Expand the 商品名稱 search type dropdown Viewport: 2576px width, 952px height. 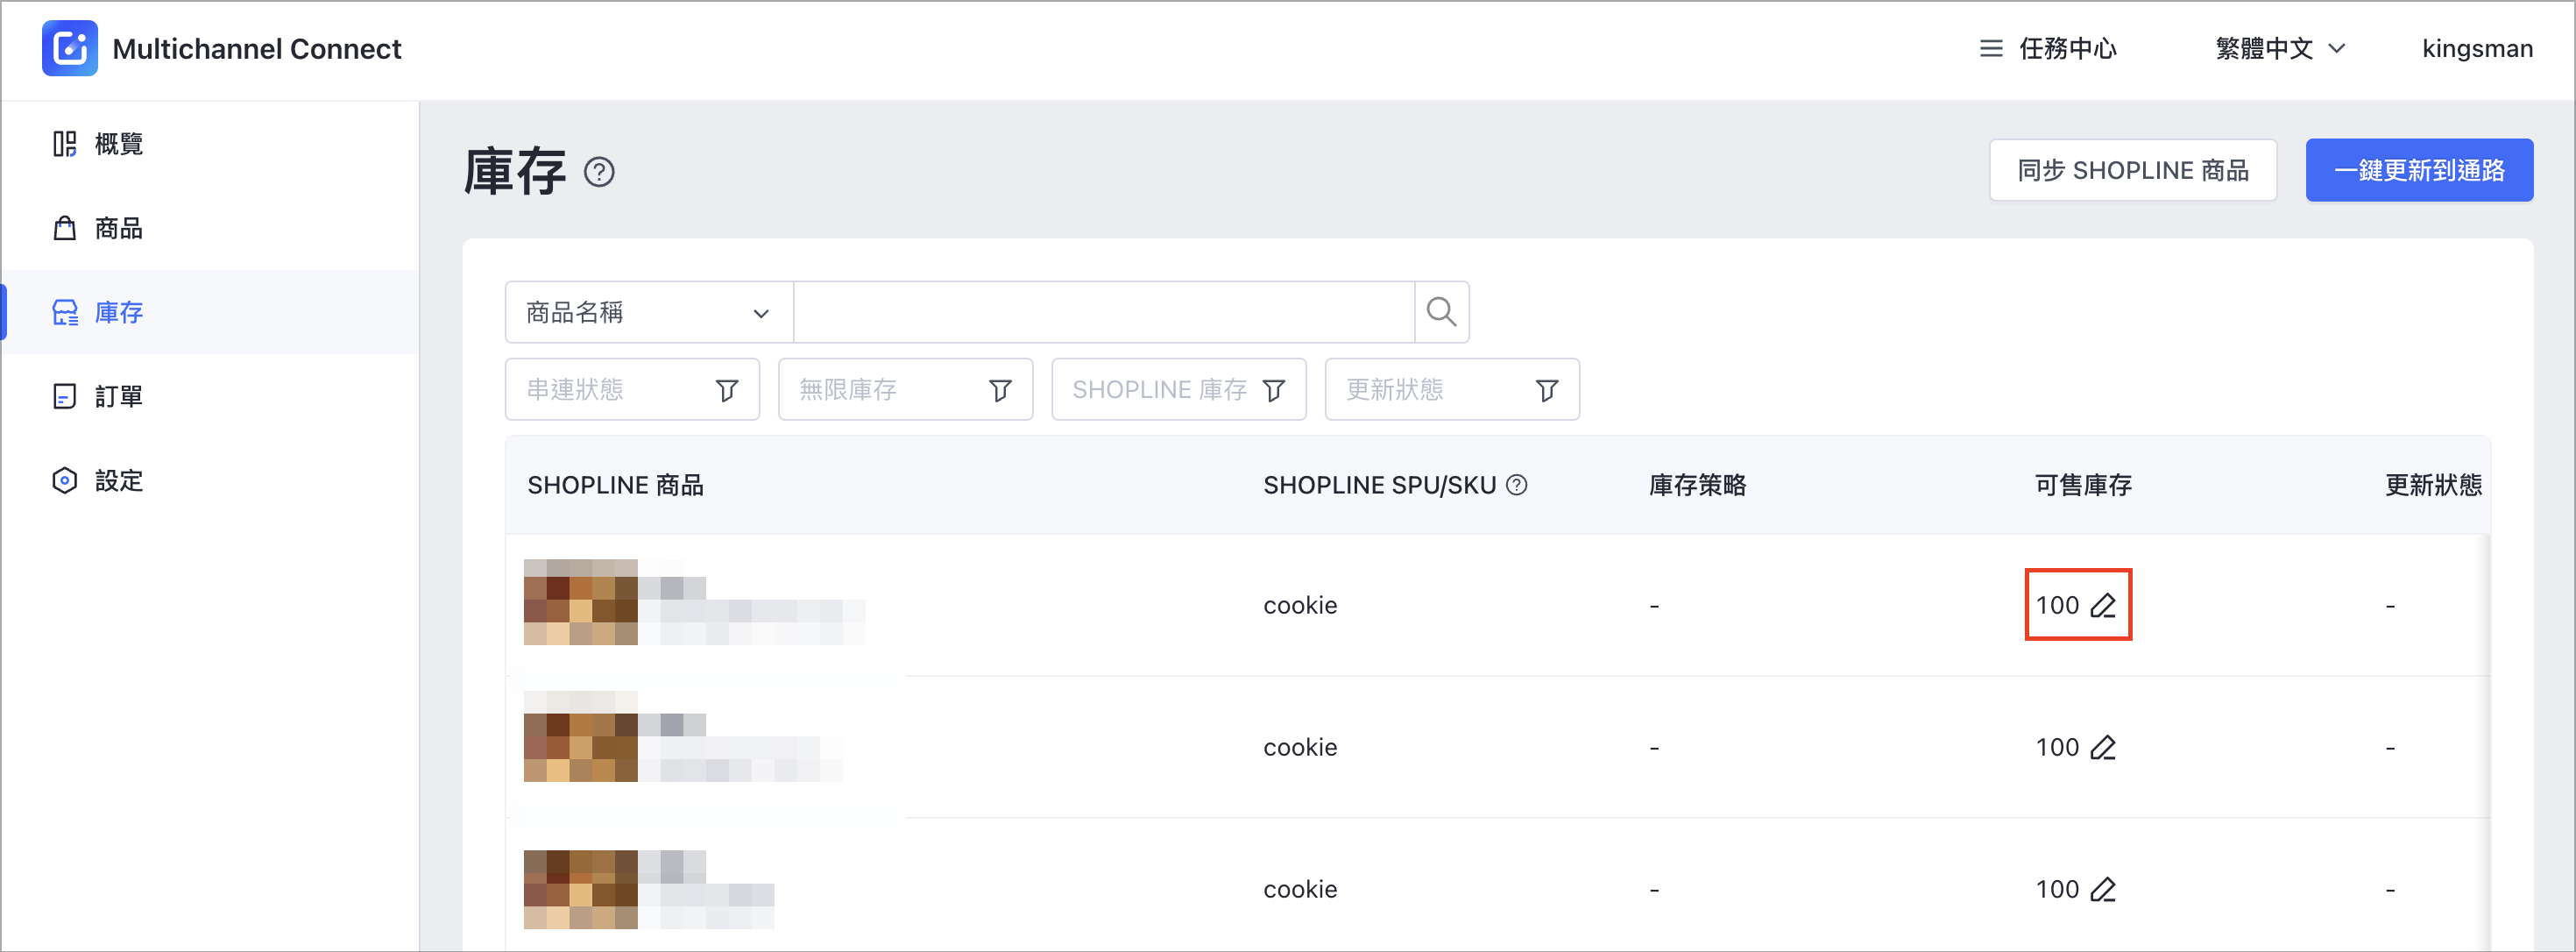(x=649, y=312)
